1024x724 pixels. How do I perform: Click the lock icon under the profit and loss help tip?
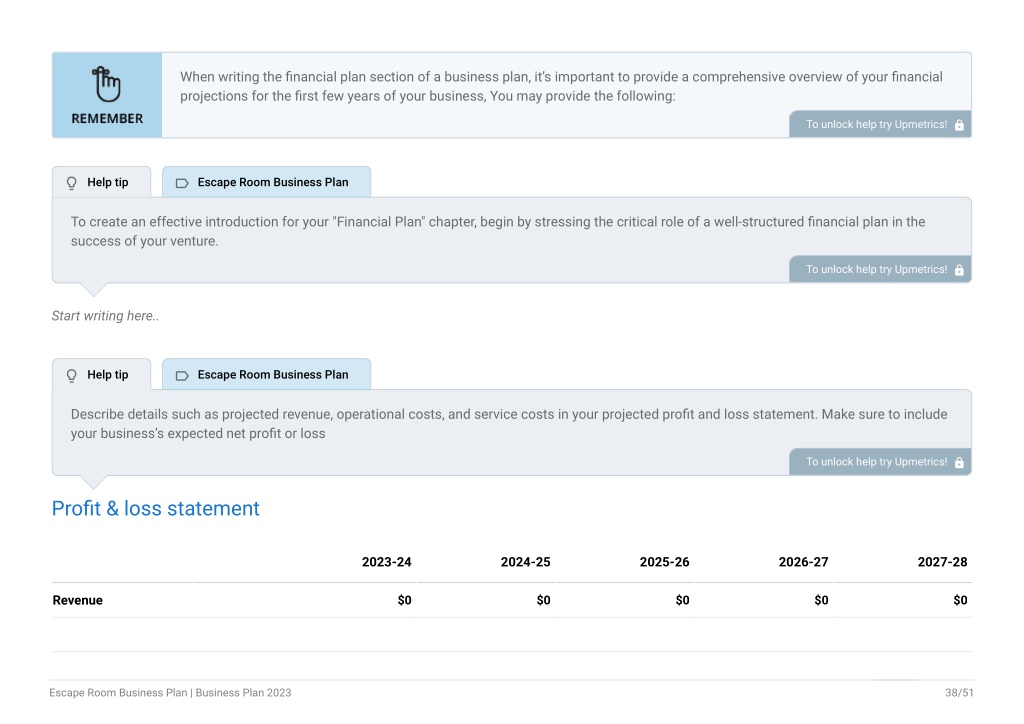(x=959, y=462)
